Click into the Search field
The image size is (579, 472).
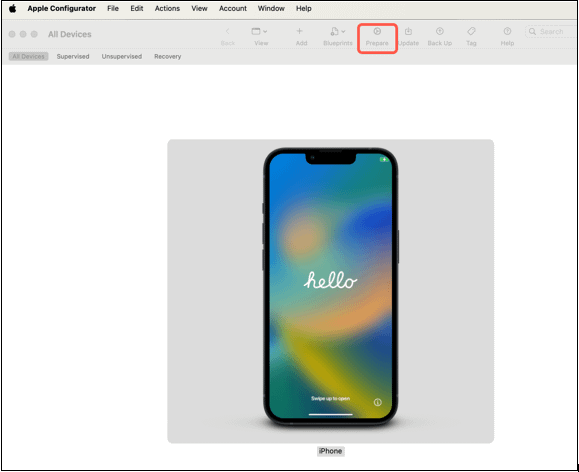coord(551,32)
